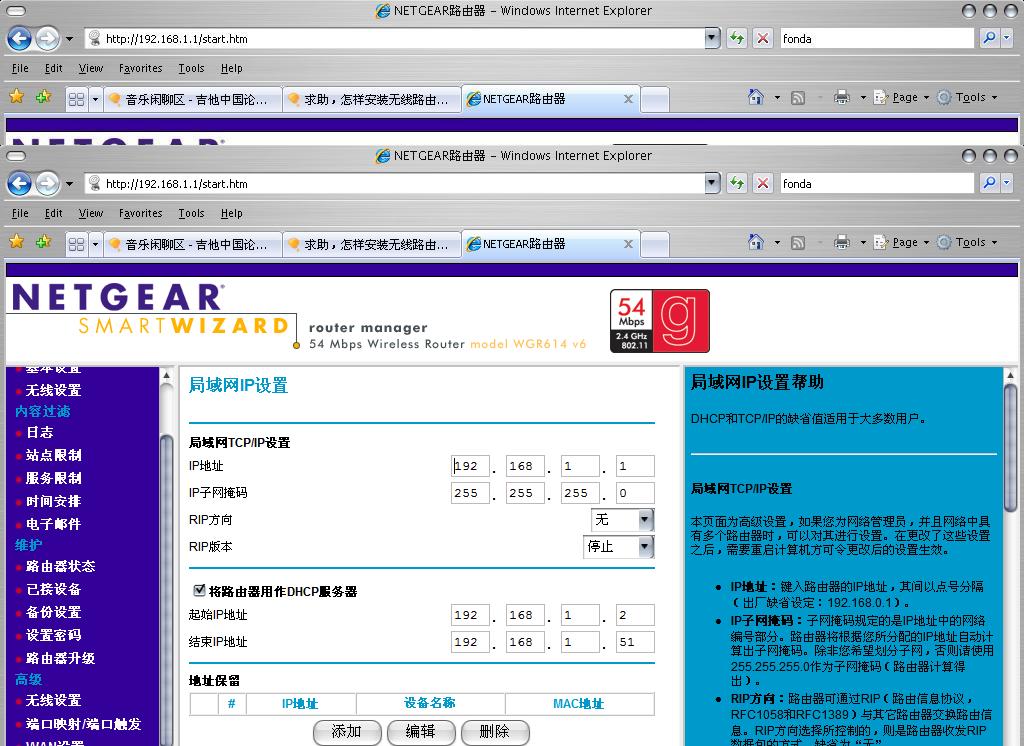Open 站点限制 in sidebar

click(x=54, y=455)
